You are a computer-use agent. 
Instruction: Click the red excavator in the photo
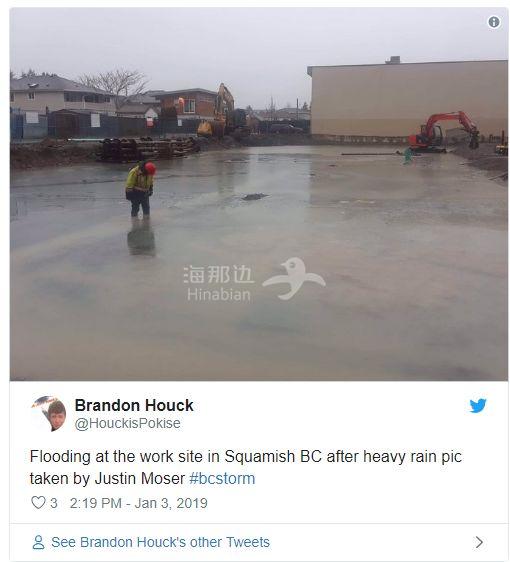click(x=443, y=132)
